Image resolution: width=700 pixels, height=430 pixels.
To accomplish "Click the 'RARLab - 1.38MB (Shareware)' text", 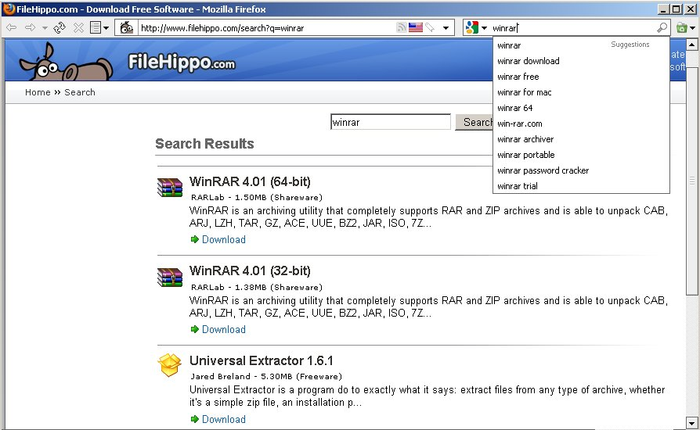I will (257, 287).
